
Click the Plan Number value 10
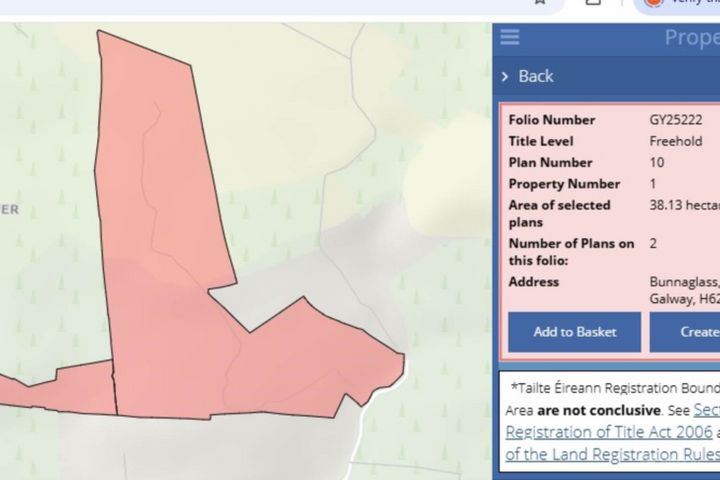coord(657,163)
